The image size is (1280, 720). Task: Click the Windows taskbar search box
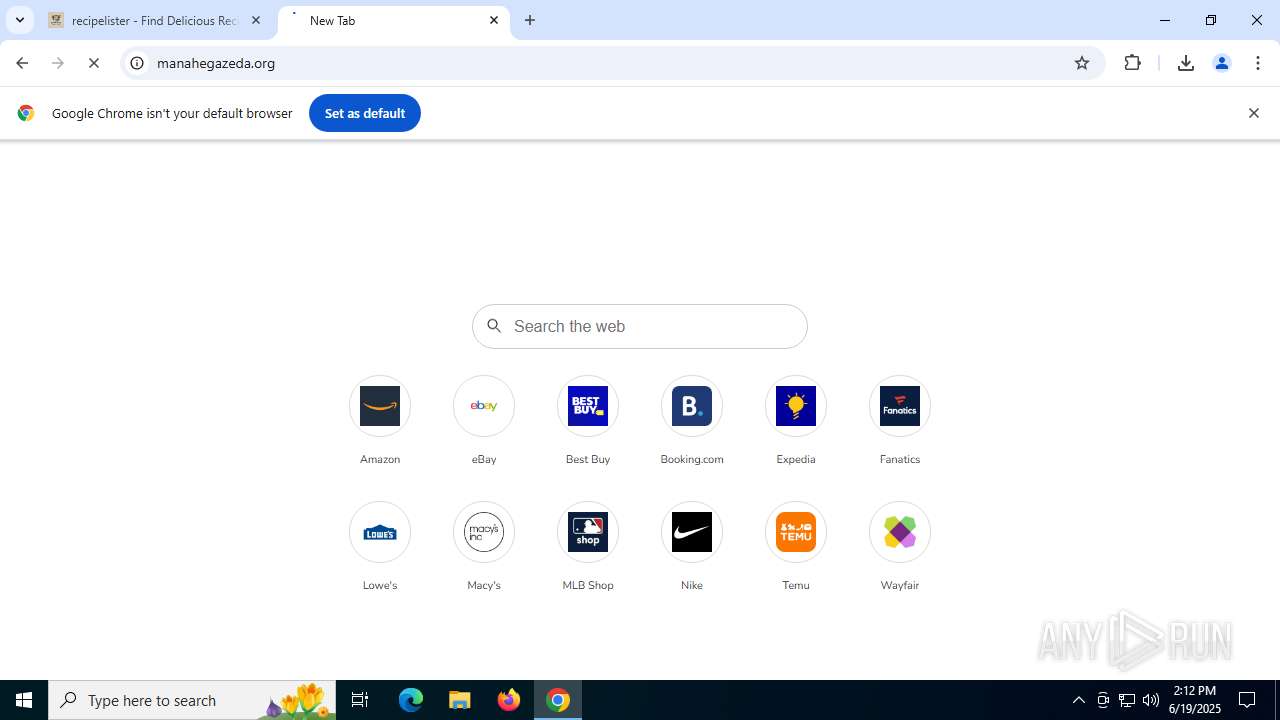[x=192, y=700]
